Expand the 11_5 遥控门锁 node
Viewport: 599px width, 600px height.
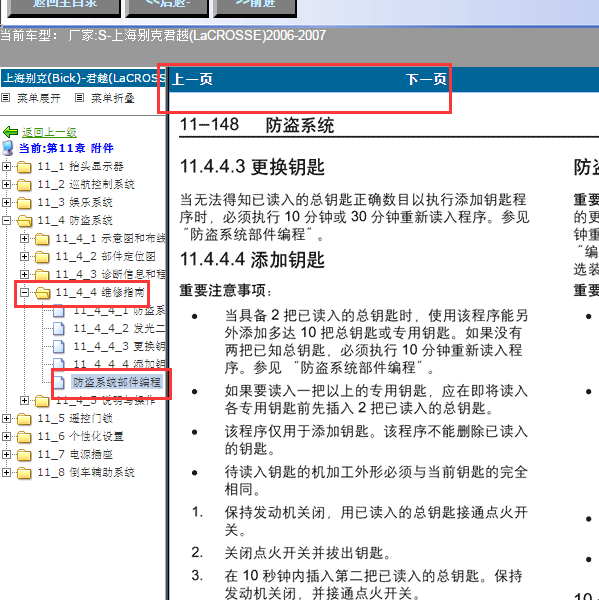6,418
